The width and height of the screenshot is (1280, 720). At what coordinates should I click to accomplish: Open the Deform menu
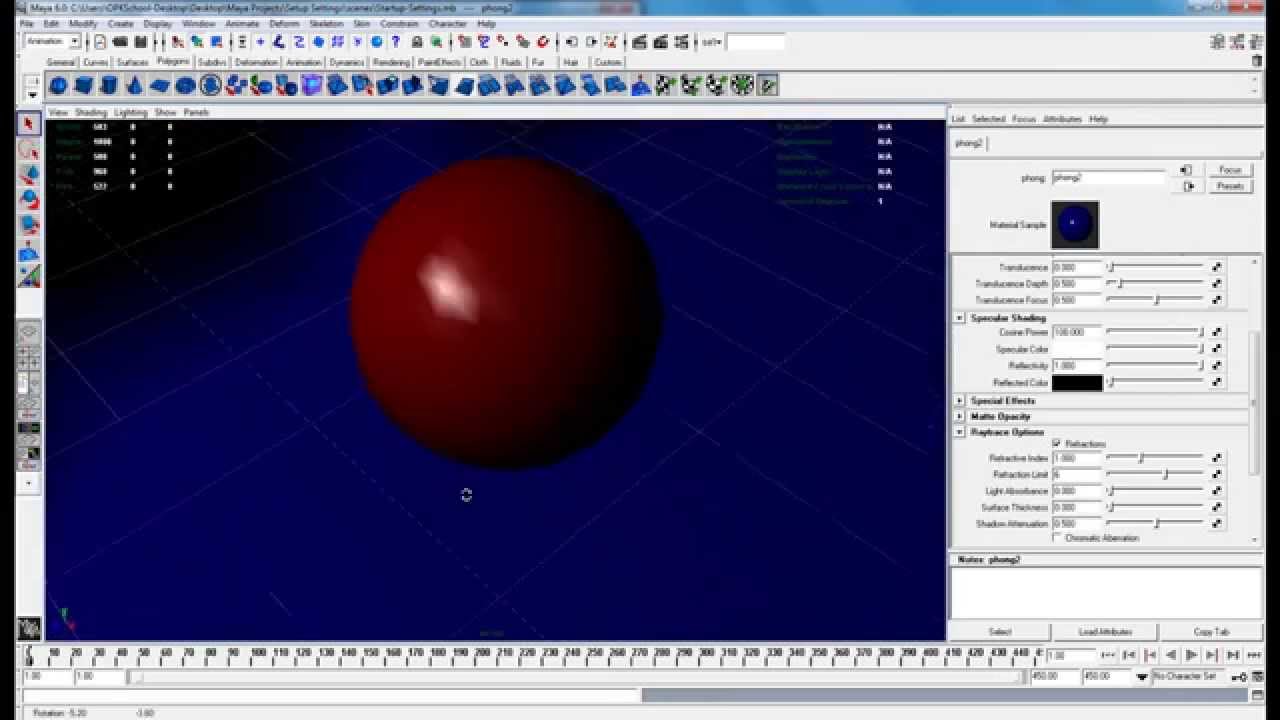(283, 23)
